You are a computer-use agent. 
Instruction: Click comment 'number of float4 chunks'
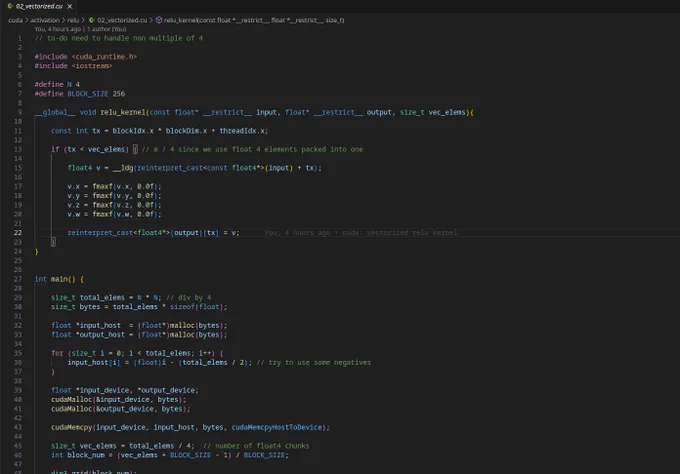coord(262,446)
